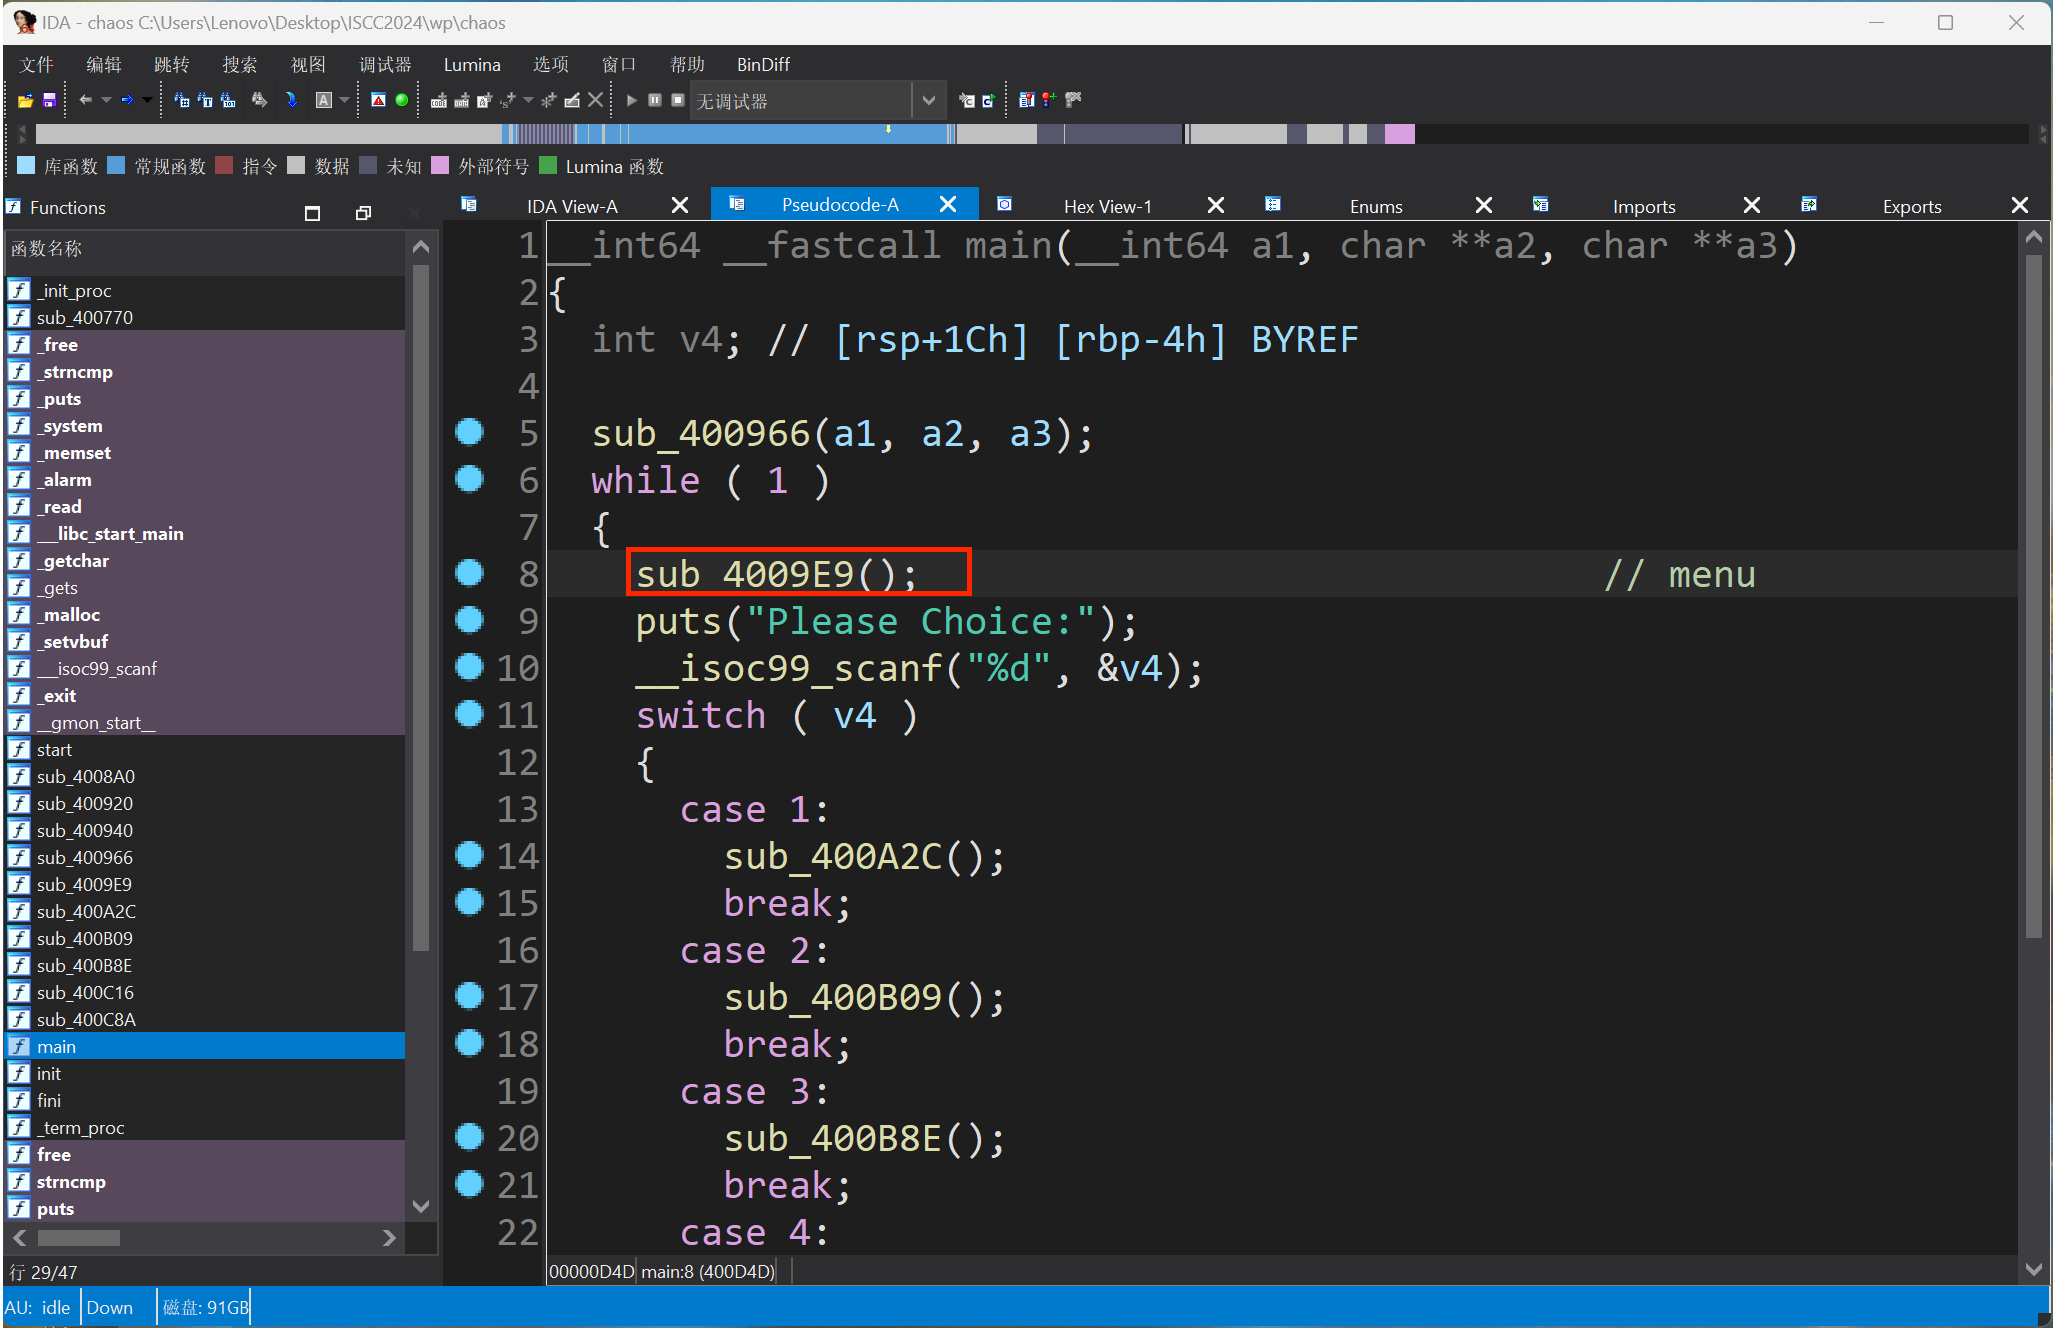2053x1328 pixels.
Task: Click the pink region of the navigation band
Action: 1399,134
